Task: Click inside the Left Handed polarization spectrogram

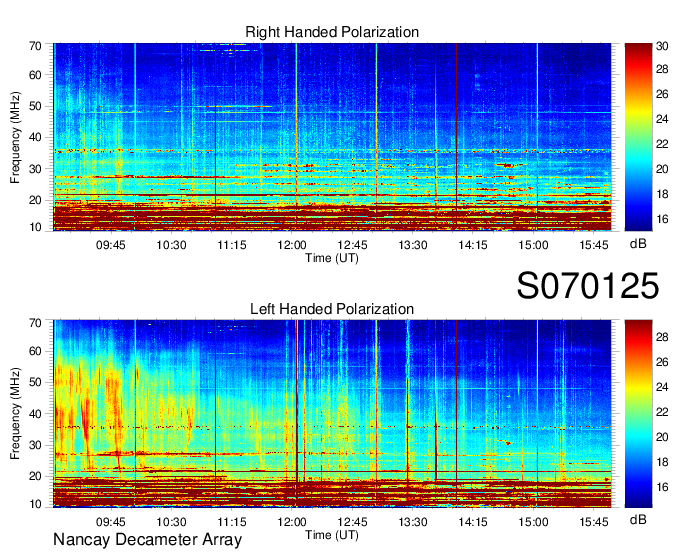Action: click(x=332, y=414)
